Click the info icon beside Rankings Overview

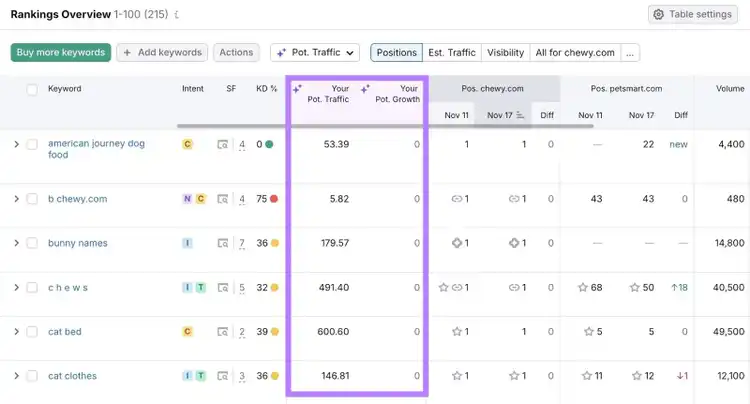(x=176, y=15)
